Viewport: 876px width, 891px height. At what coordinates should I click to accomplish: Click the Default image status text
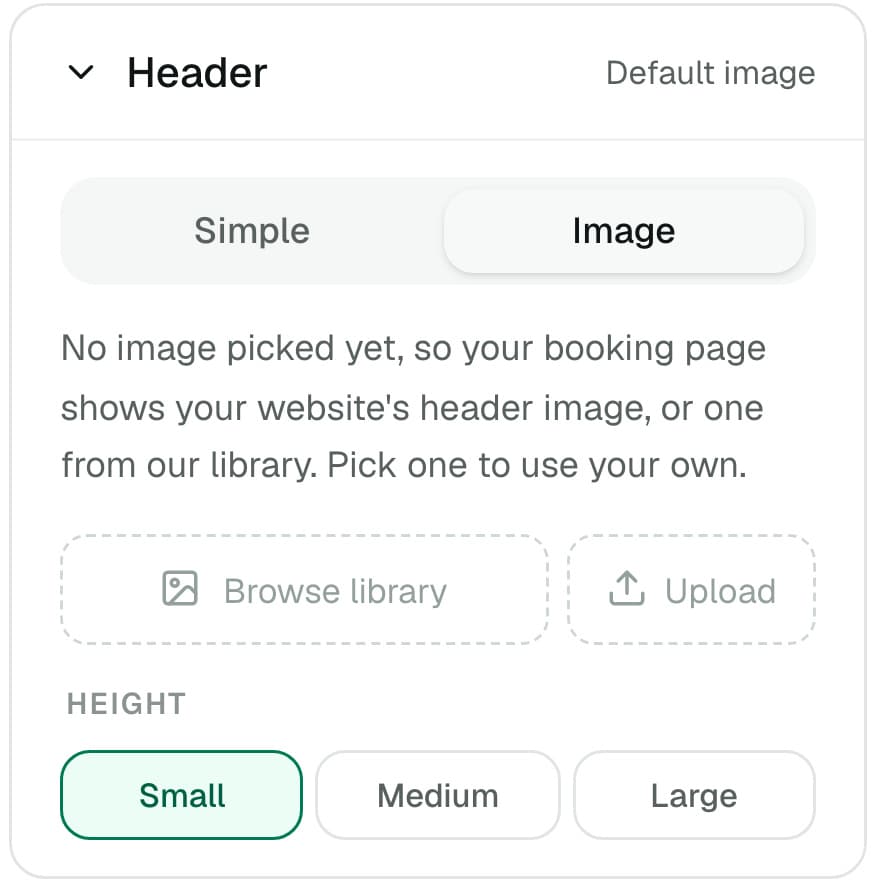click(711, 73)
